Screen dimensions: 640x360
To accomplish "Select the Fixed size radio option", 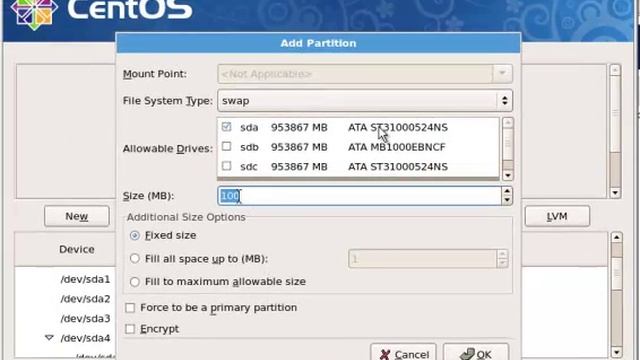I will click(135, 236).
